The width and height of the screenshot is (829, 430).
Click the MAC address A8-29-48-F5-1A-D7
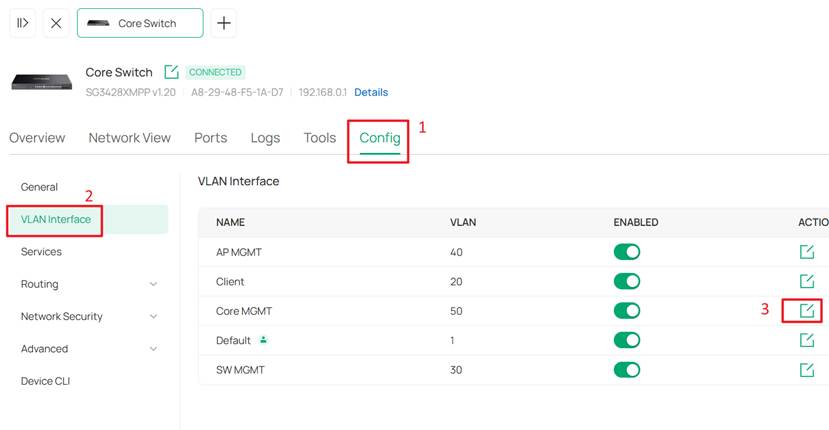(237, 92)
